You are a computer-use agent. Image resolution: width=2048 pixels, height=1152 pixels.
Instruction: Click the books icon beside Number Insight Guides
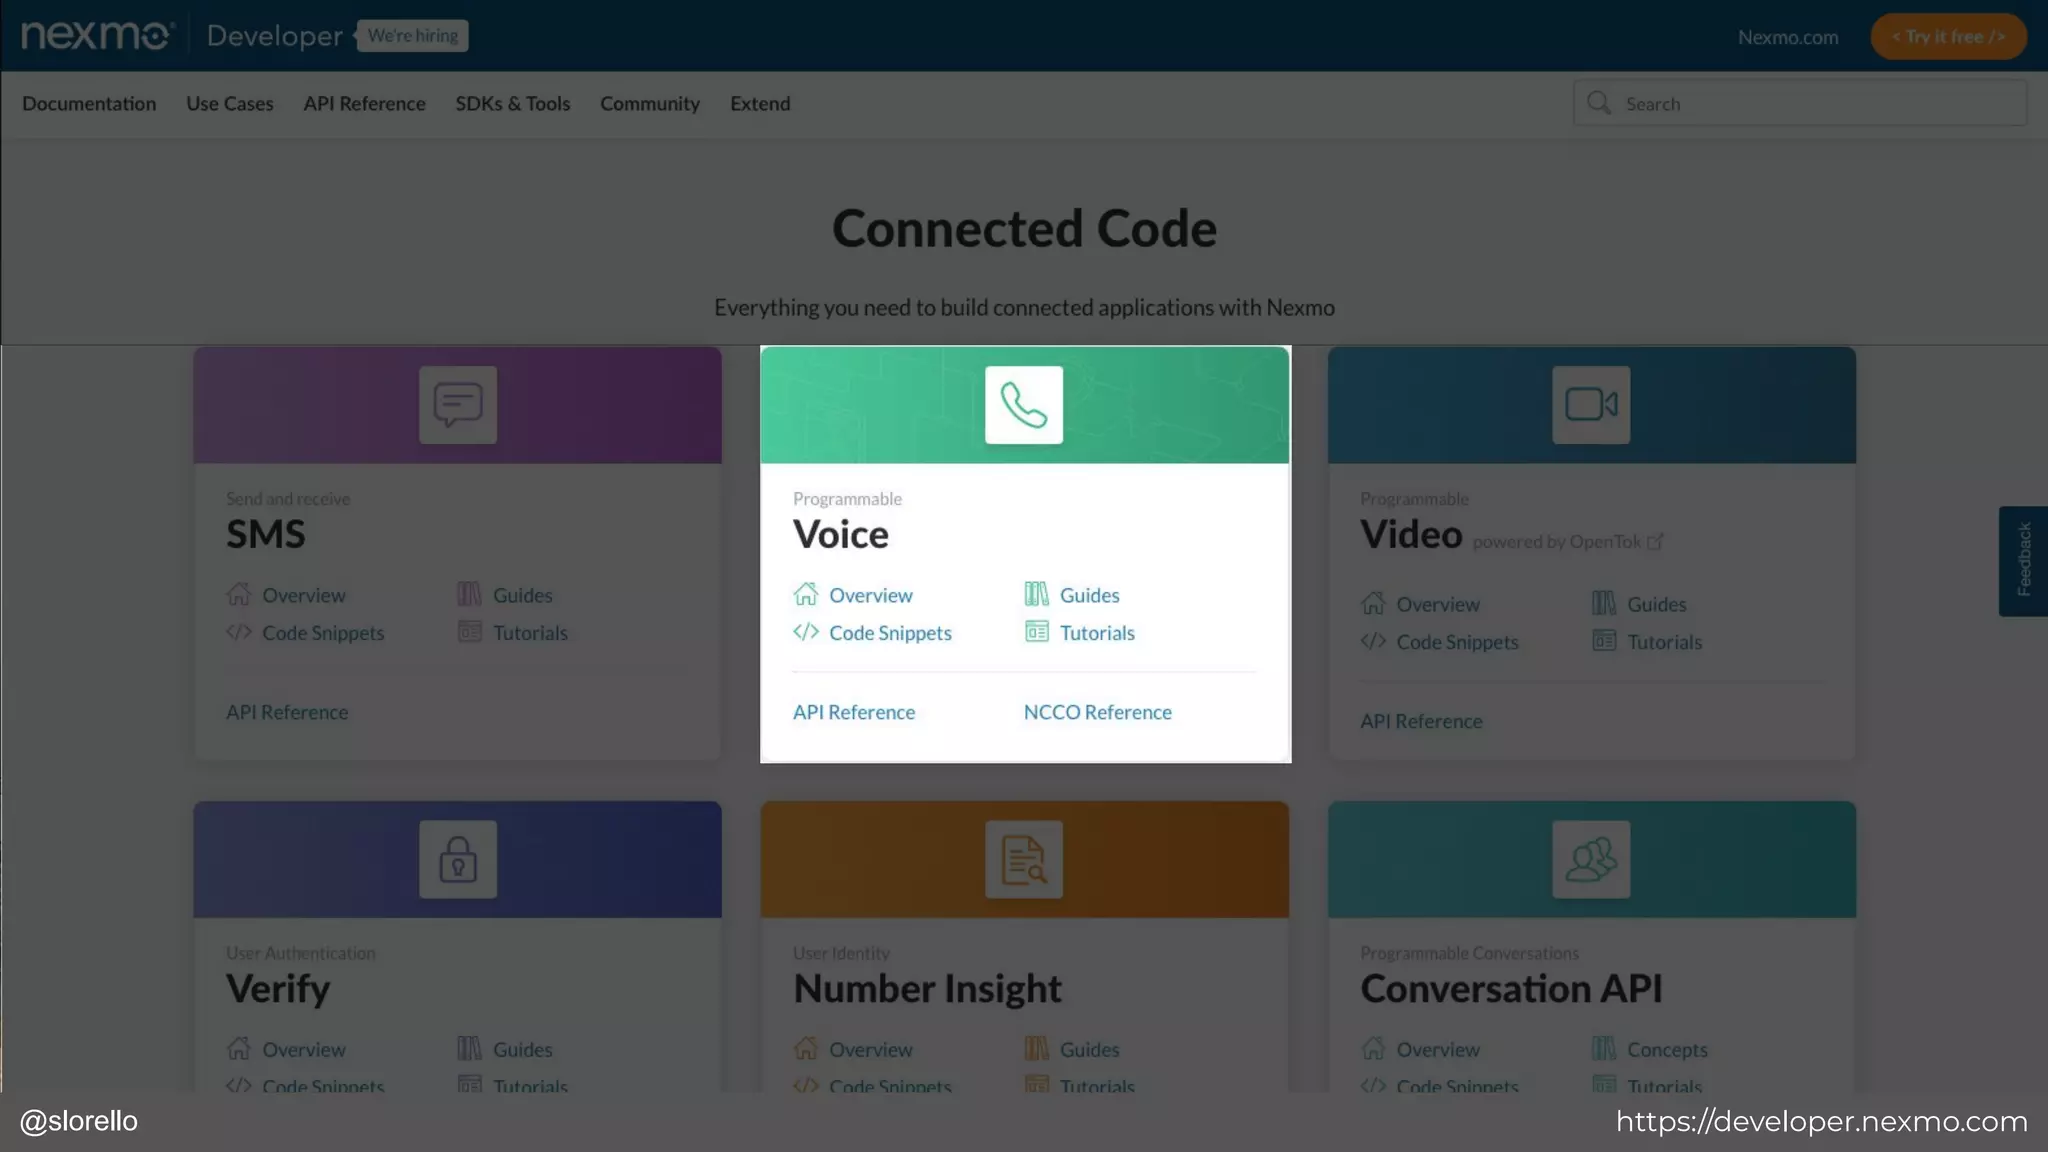point(1036,1048)
